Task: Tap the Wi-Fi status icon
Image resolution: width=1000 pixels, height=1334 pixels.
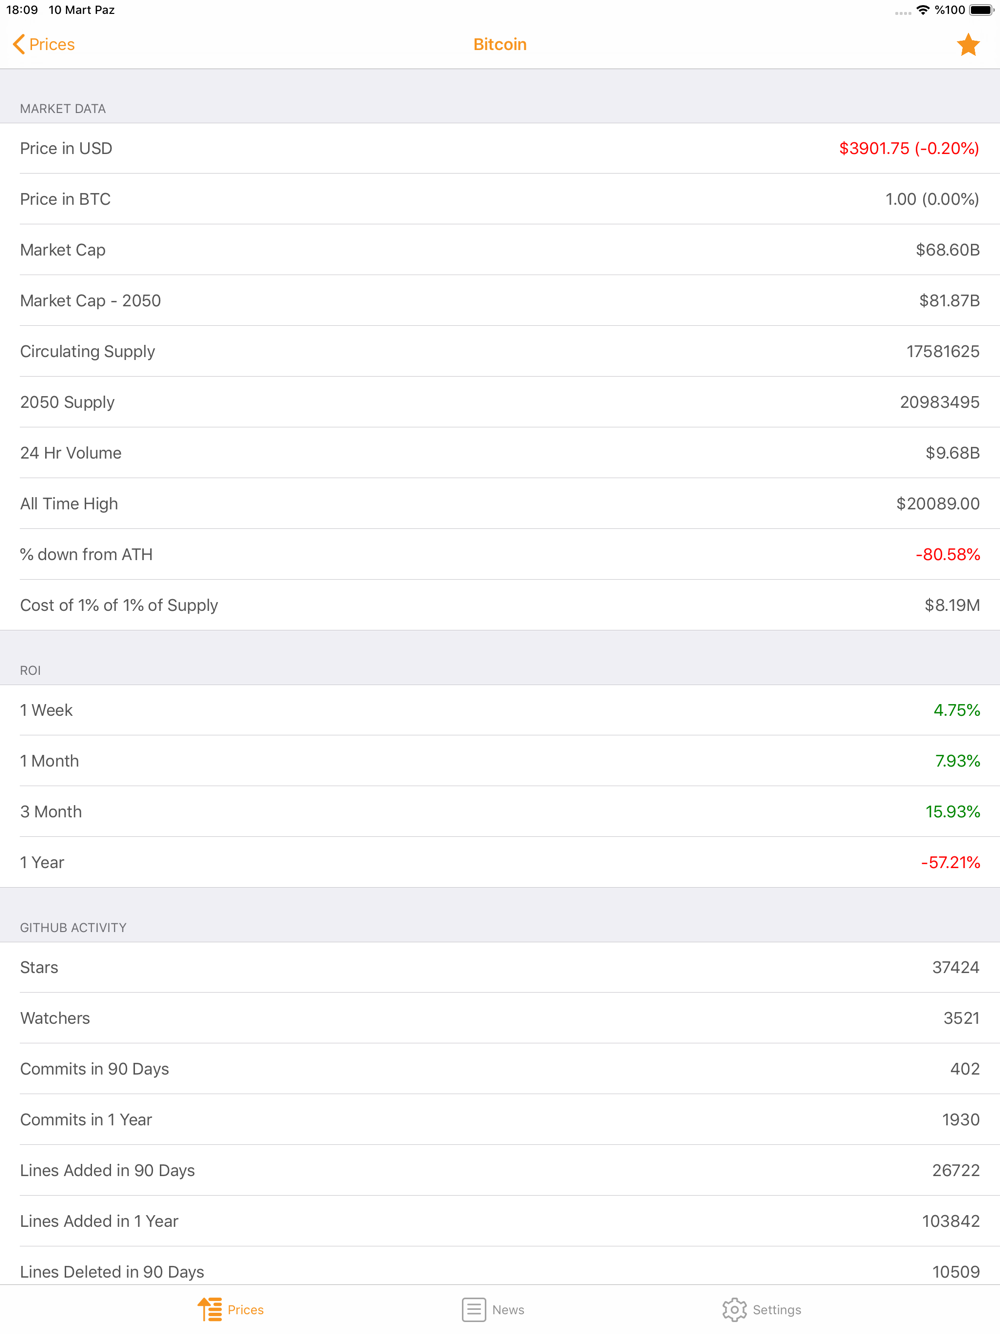Action: pos(923,10)
